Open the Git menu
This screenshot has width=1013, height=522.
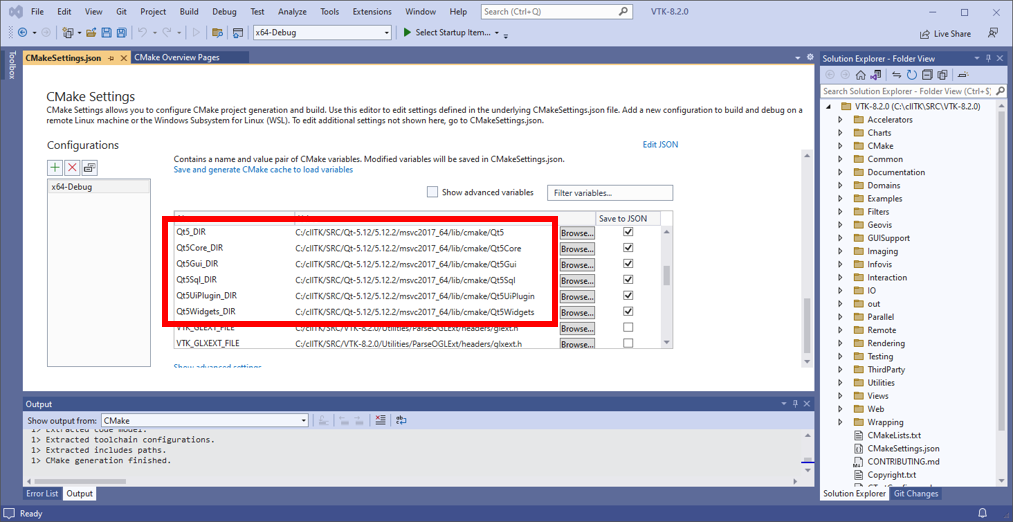[x=121, y=12]
